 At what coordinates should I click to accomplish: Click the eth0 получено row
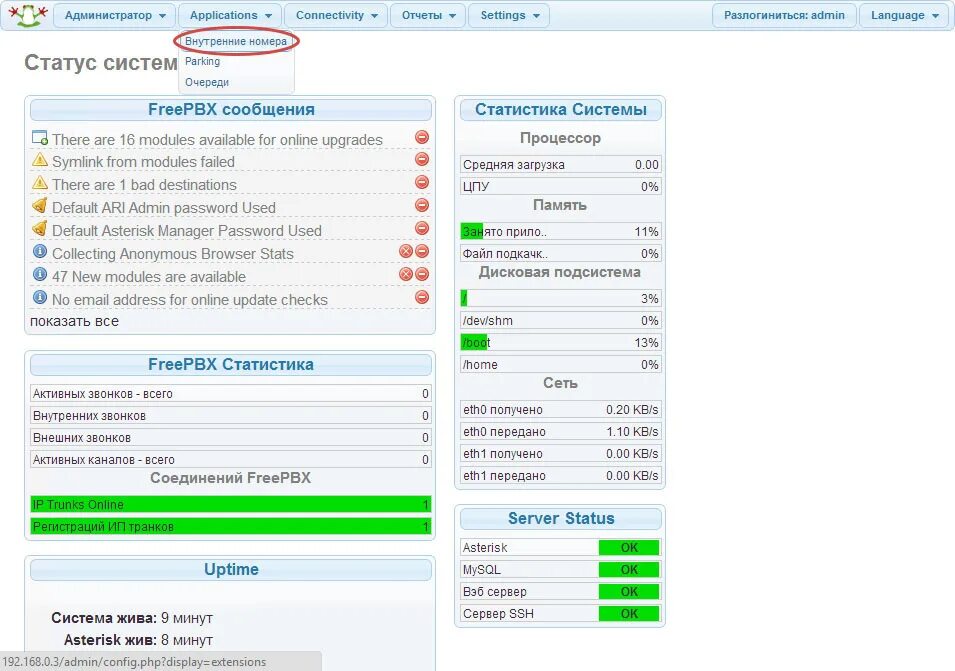[x=560, y=409]
